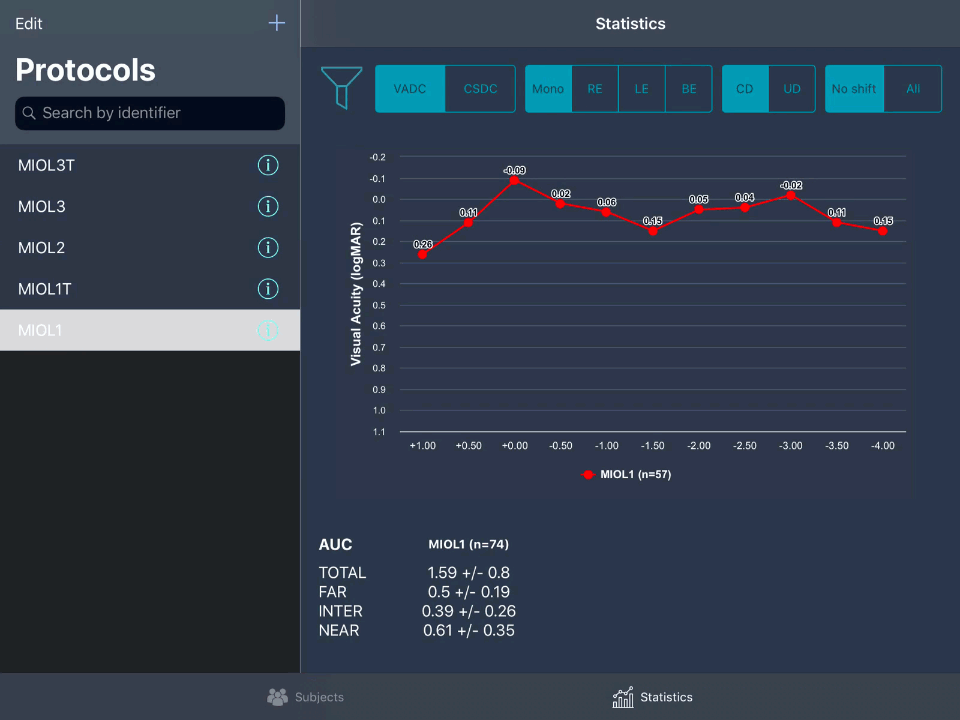Click the TOTAL AUC value 1.59 +/- 0.8
The height and width of the screenshot is (720, 960).
pos(468,573)
